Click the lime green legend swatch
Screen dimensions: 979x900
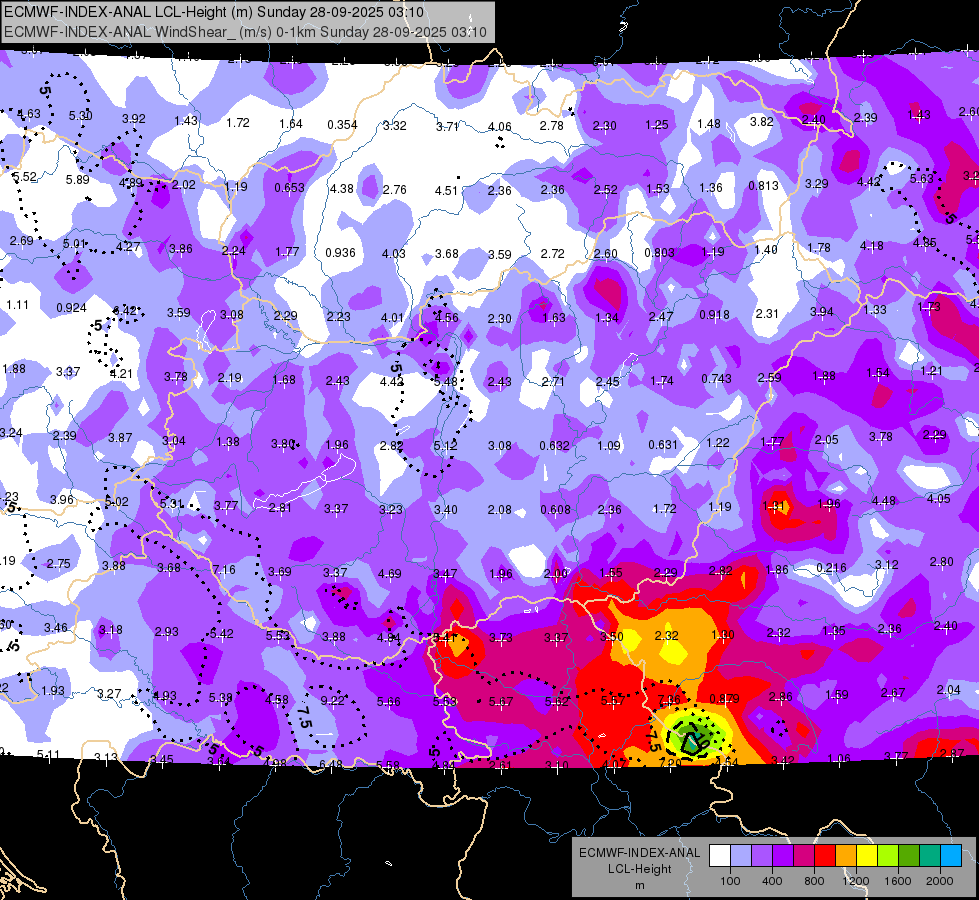pyautogui.click(x=887, y=856)
